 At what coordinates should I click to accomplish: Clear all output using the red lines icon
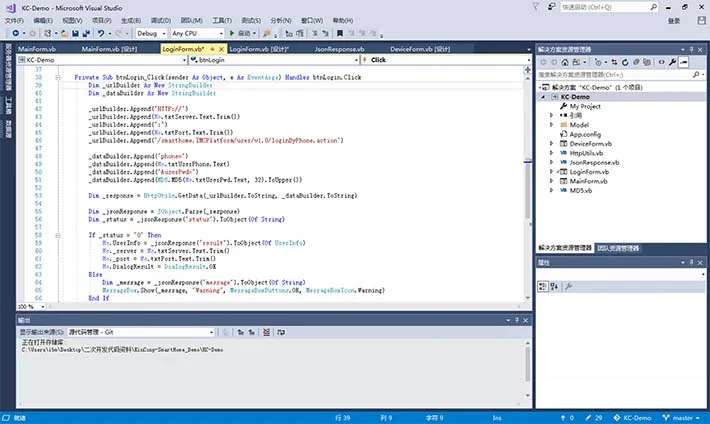coord(266,332)
